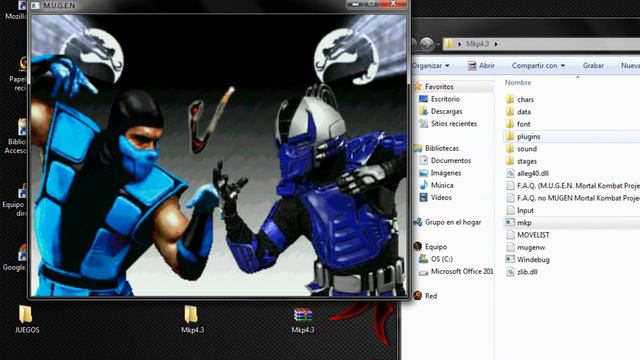This screenshot has height=360, width=640.
Task: Open the Organizar dropdown menu
Action: 431,65
